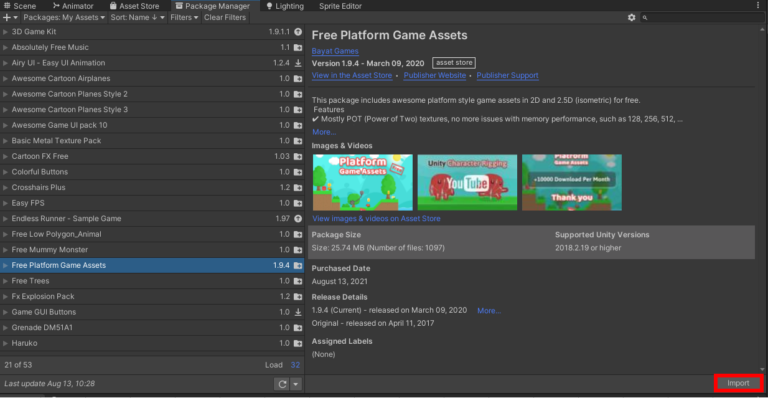The height and width of the screenshot is (398, 768).
Task: Click import icon for Free Mummy Monster
Action: pos(298,250)
